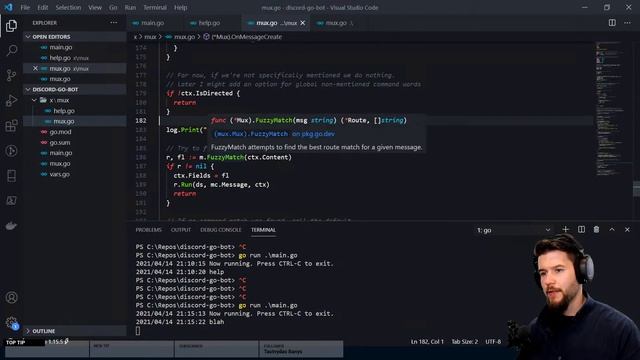The image size is (640, 360).
Task: Click the Ln 182, Col 1 status item
Action: point(427,342)
